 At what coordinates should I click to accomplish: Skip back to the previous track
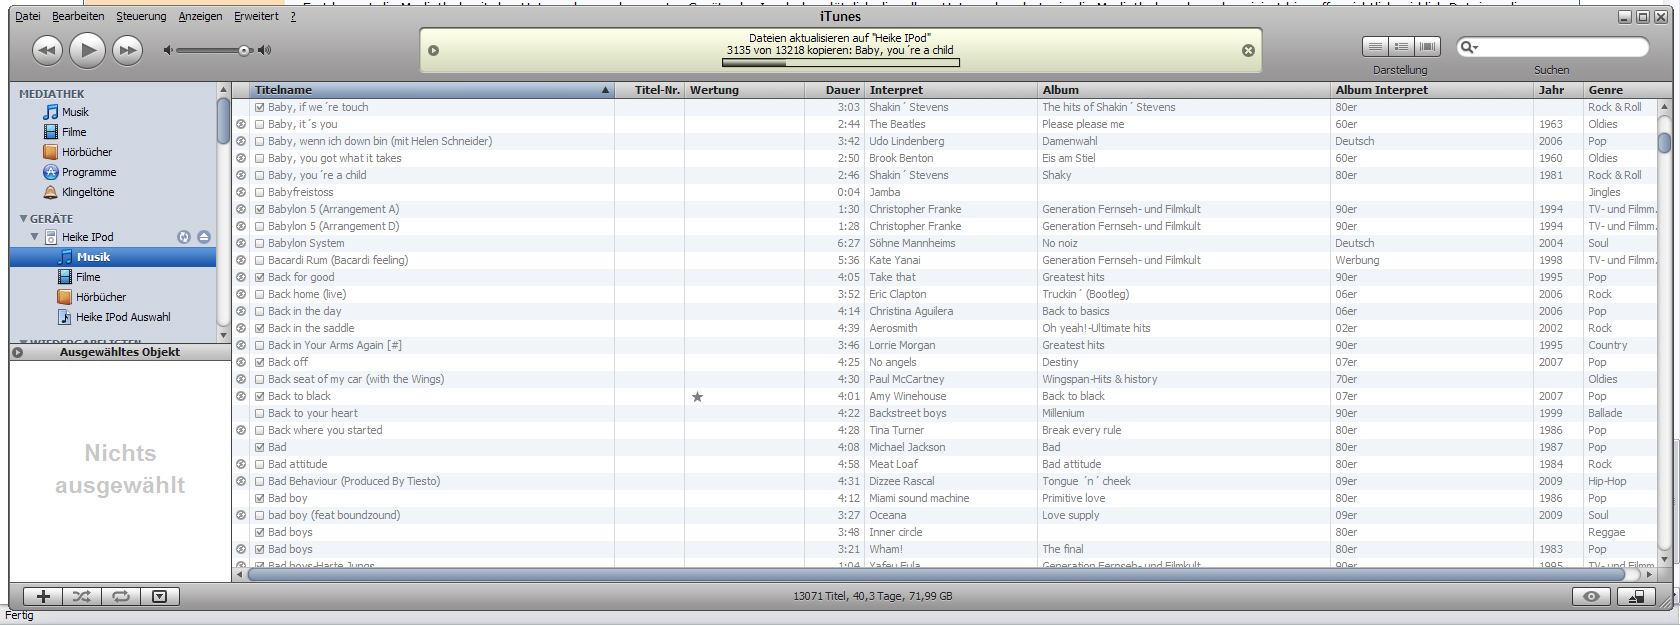pos(47,50)
